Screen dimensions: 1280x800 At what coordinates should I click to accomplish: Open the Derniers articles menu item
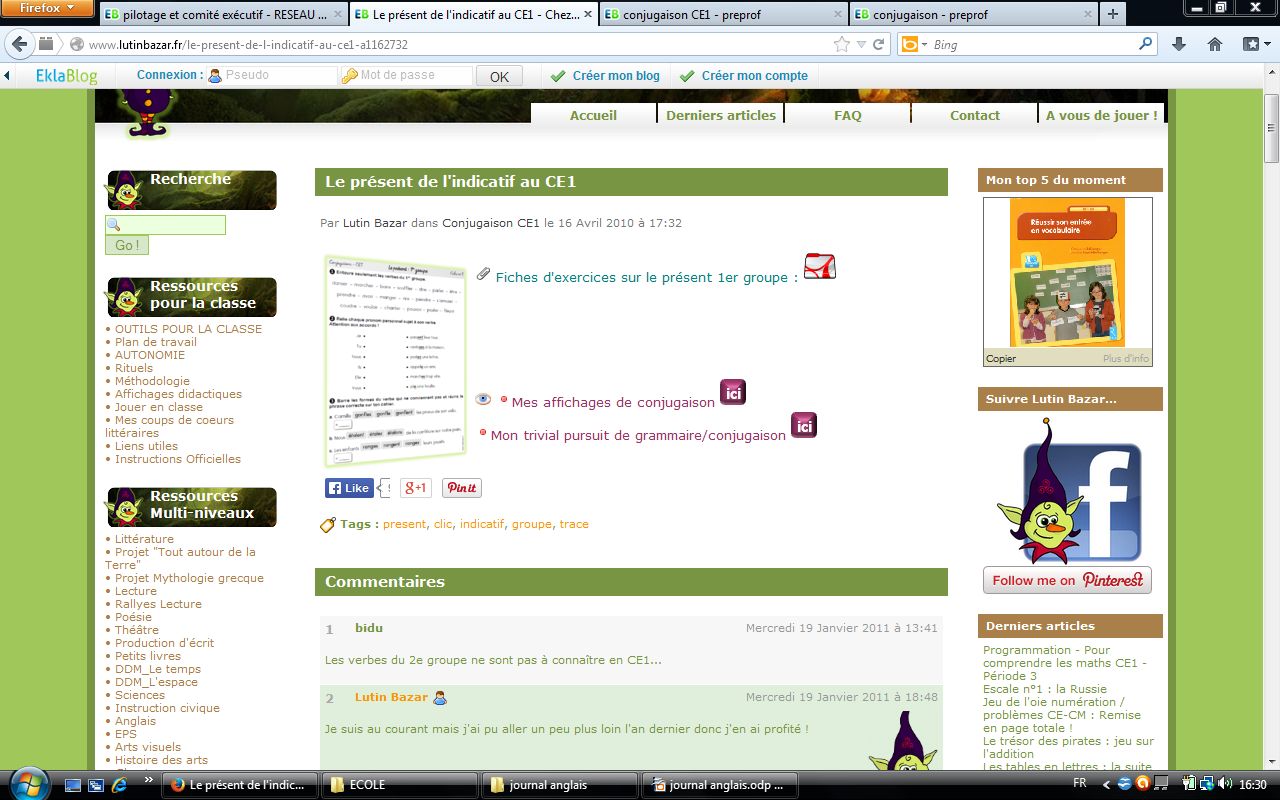pyautogui.click(x=721, y=115)
